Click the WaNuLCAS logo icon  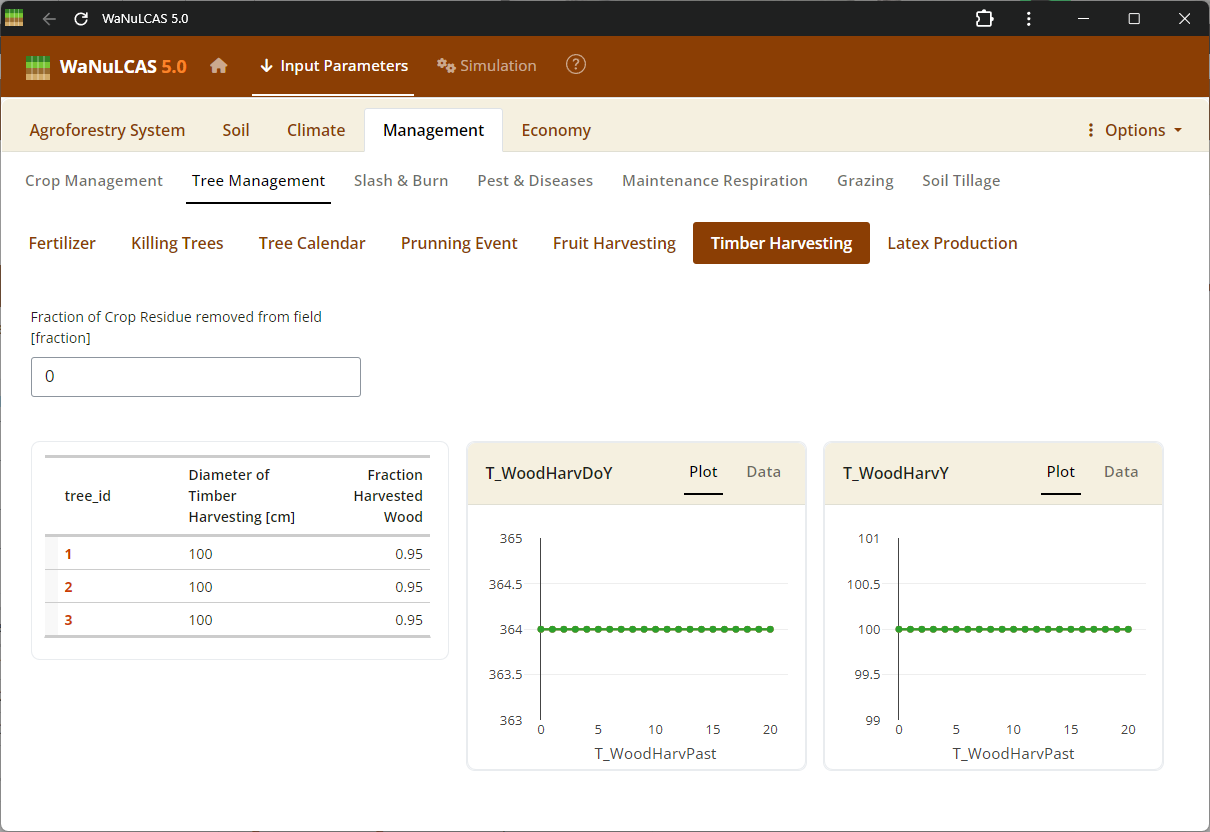tap(38, 67)
